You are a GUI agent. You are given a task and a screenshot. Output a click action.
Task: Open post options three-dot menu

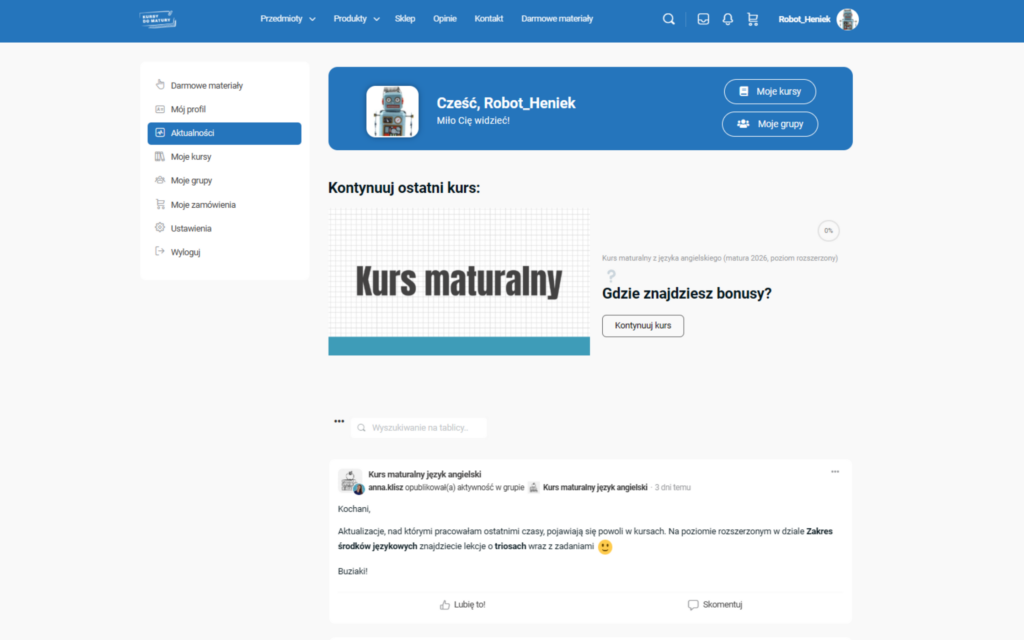[x=835, y=472]
